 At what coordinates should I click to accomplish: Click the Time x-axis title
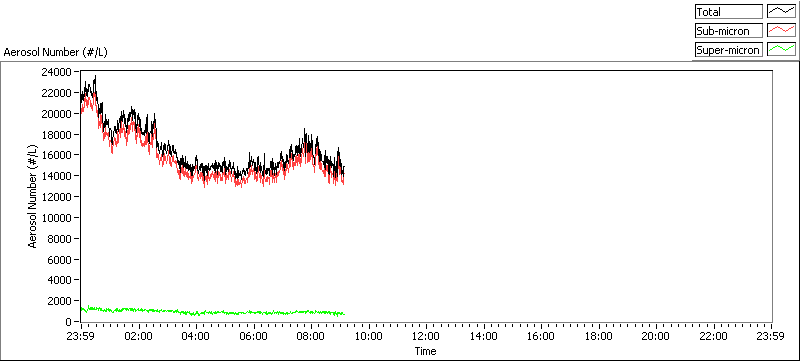426,351
